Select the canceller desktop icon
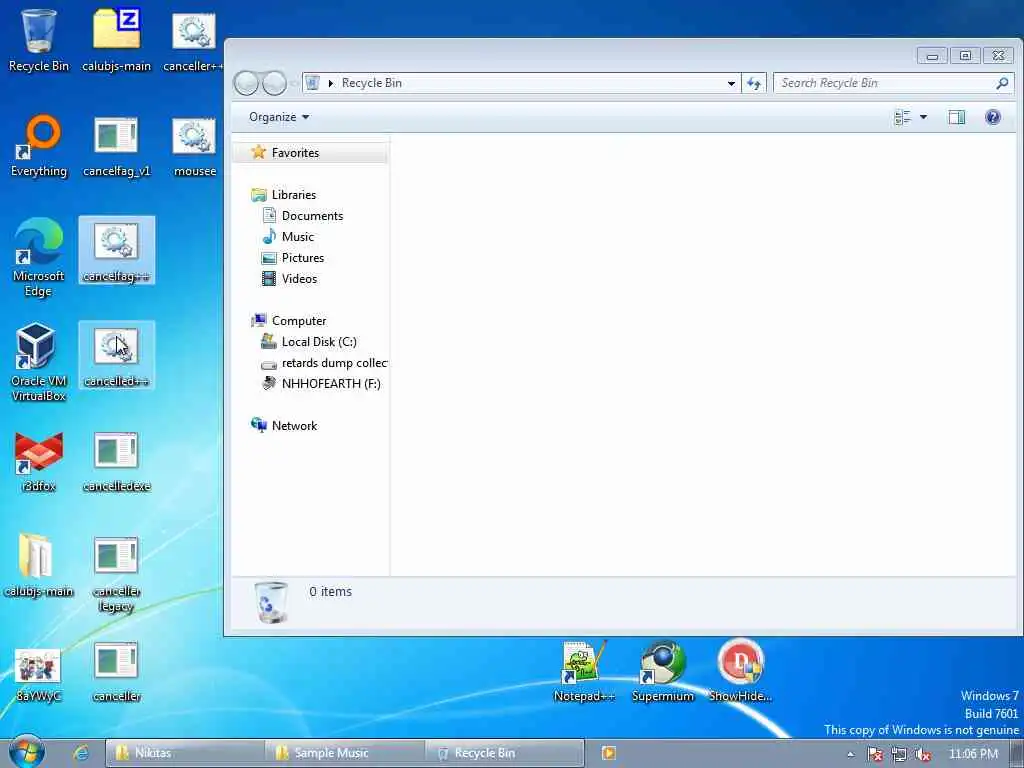The height and width of the screenshot is (768, 1024). (x=116, y=673)
